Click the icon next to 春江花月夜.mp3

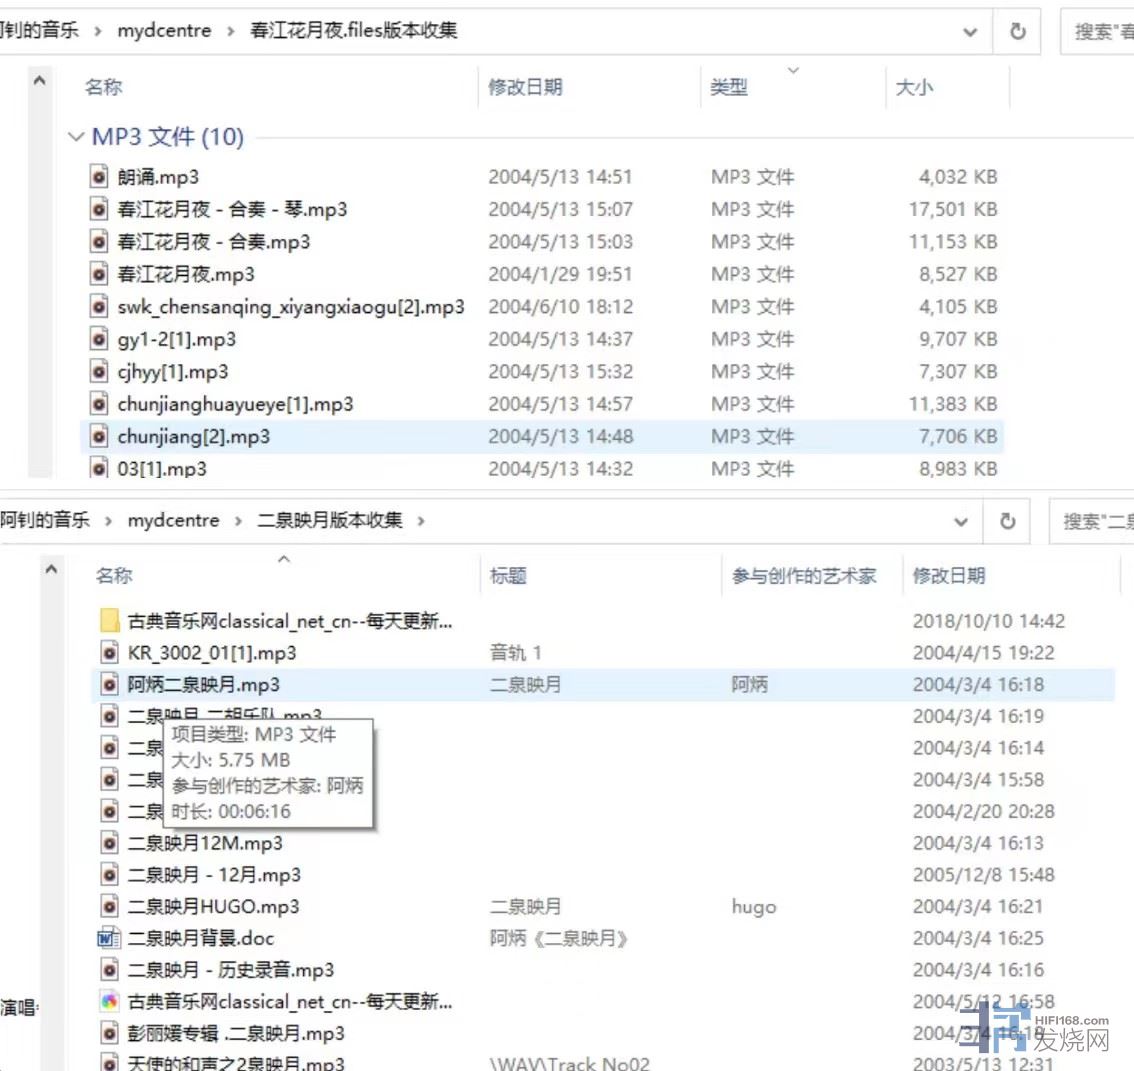(98, 274)
